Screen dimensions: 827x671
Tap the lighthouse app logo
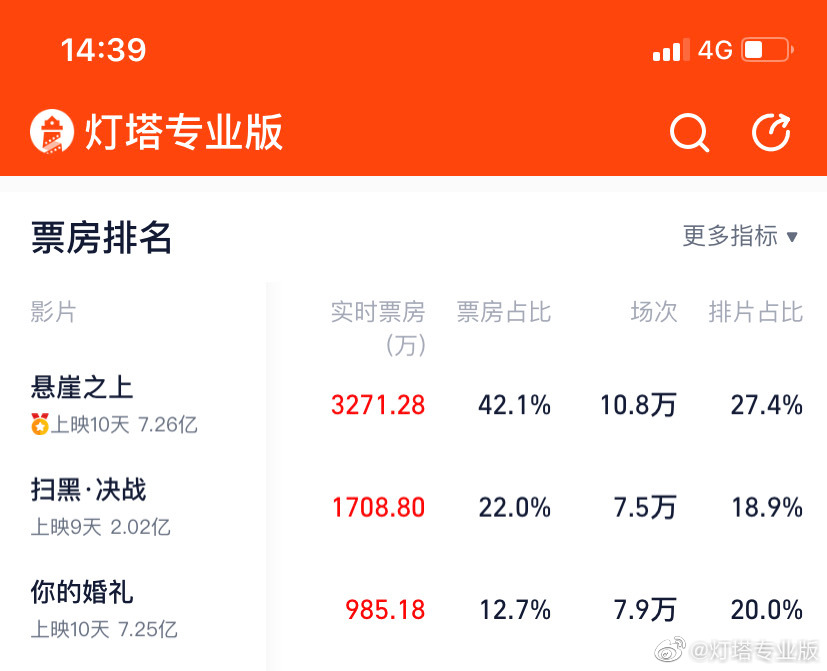tap(53, 132)
